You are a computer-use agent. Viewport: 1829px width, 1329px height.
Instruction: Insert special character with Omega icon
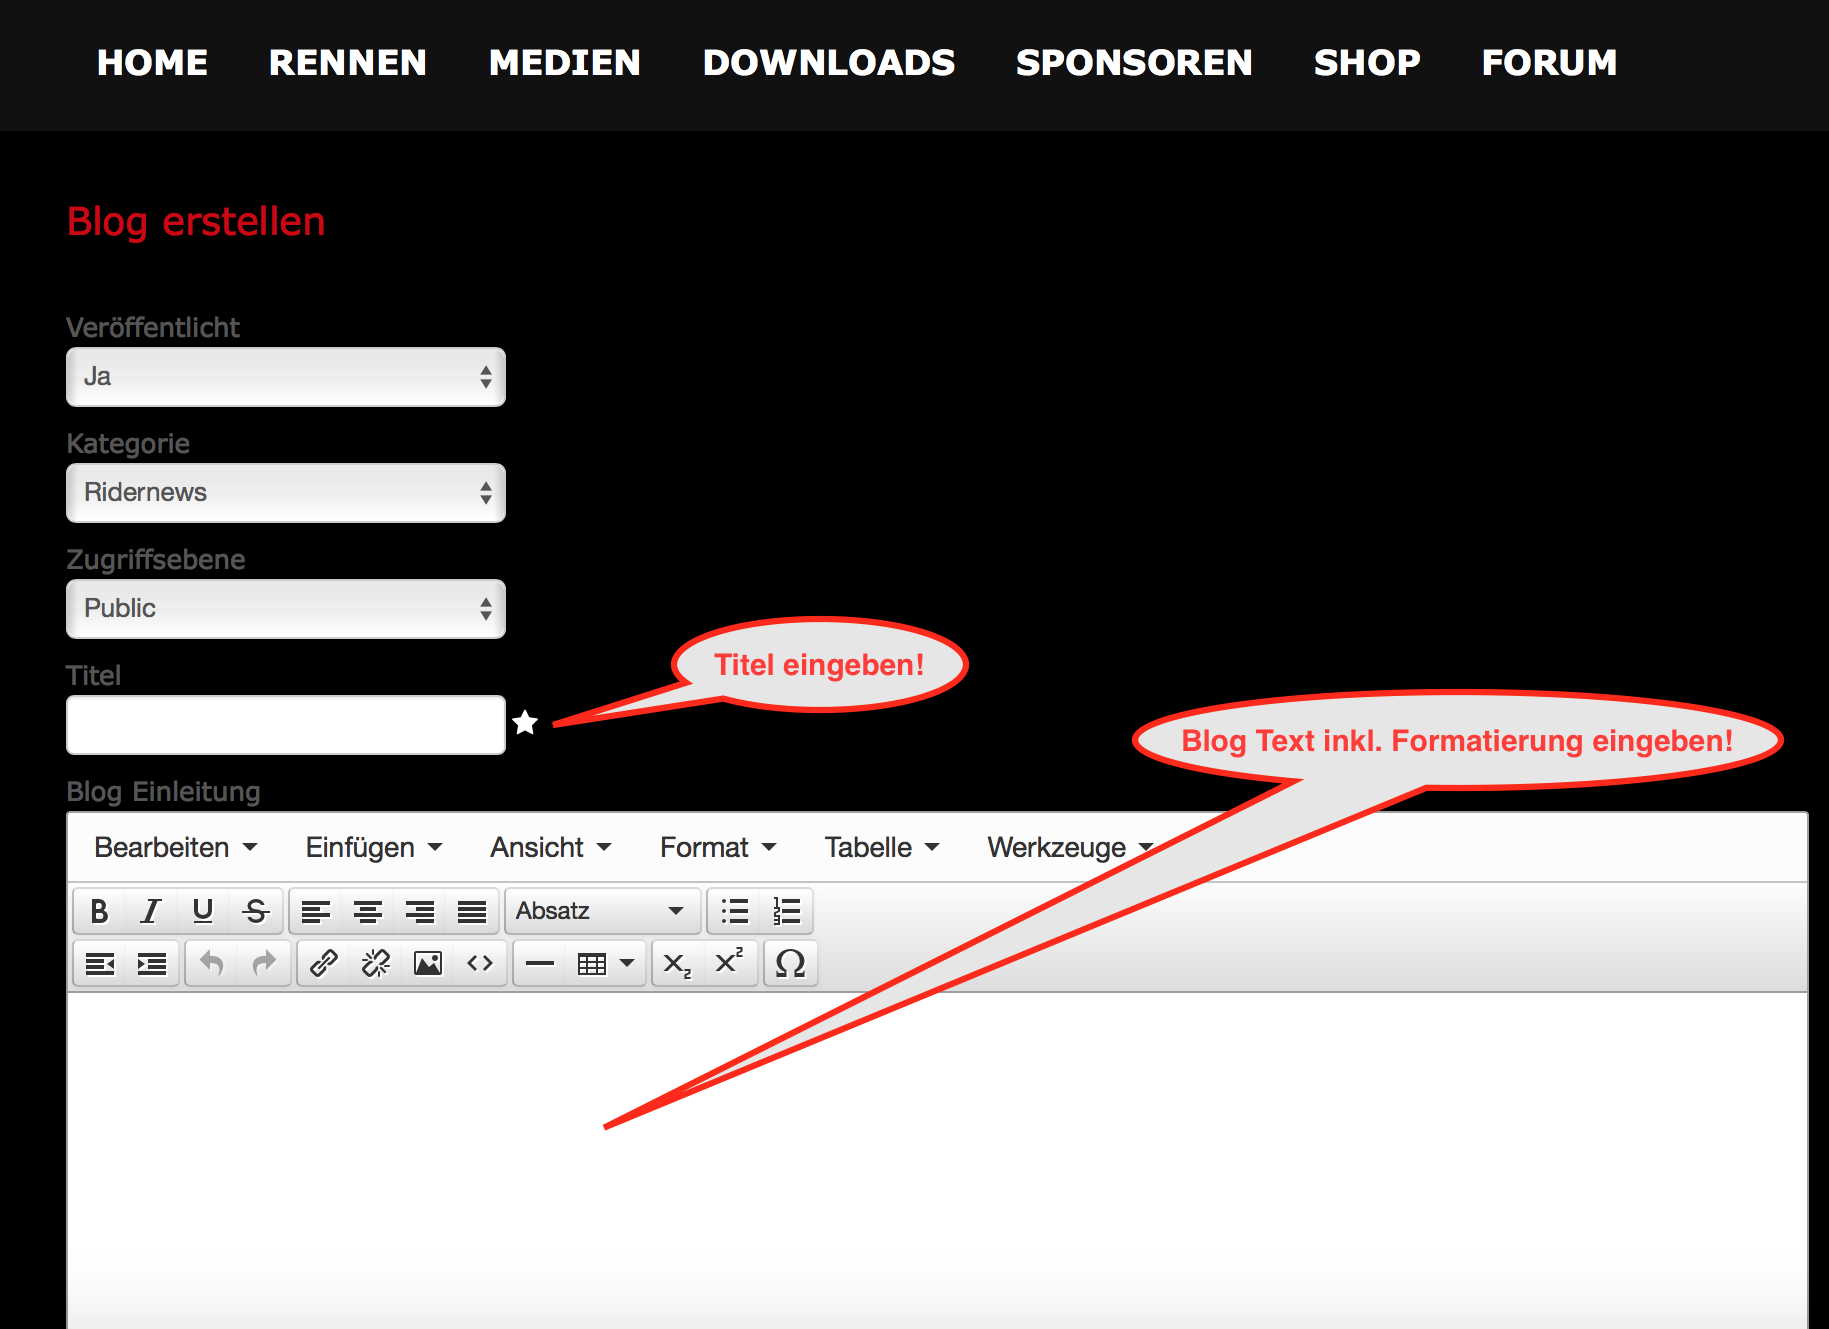tap(790, 963)
